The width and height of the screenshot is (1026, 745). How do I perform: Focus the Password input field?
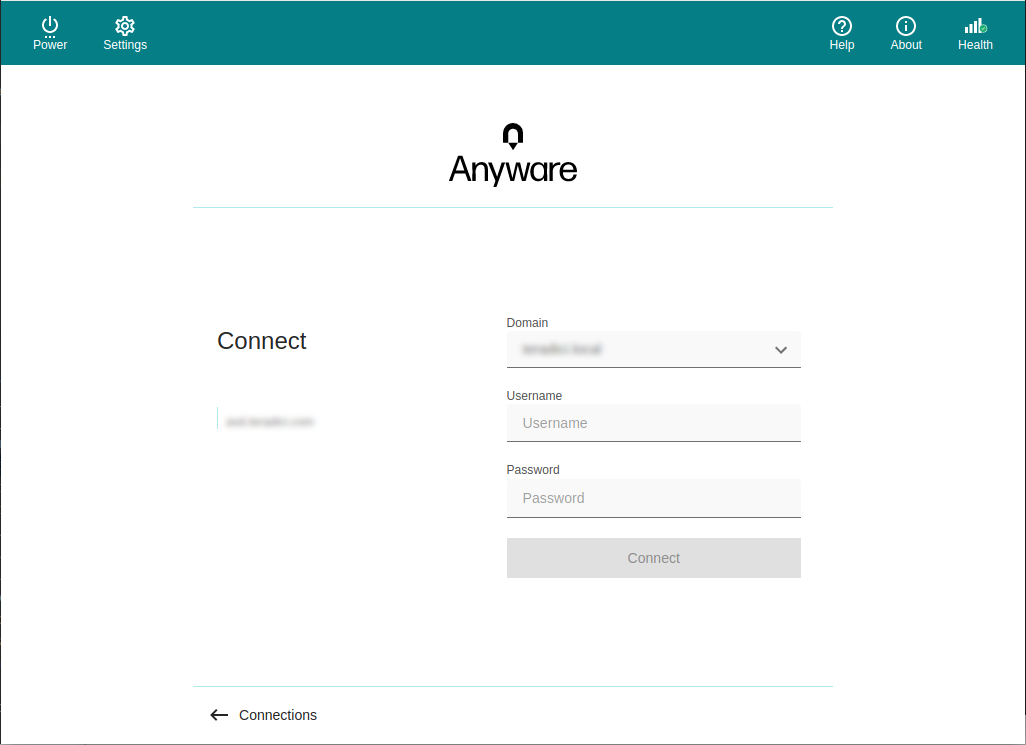(x=653, y=498)
